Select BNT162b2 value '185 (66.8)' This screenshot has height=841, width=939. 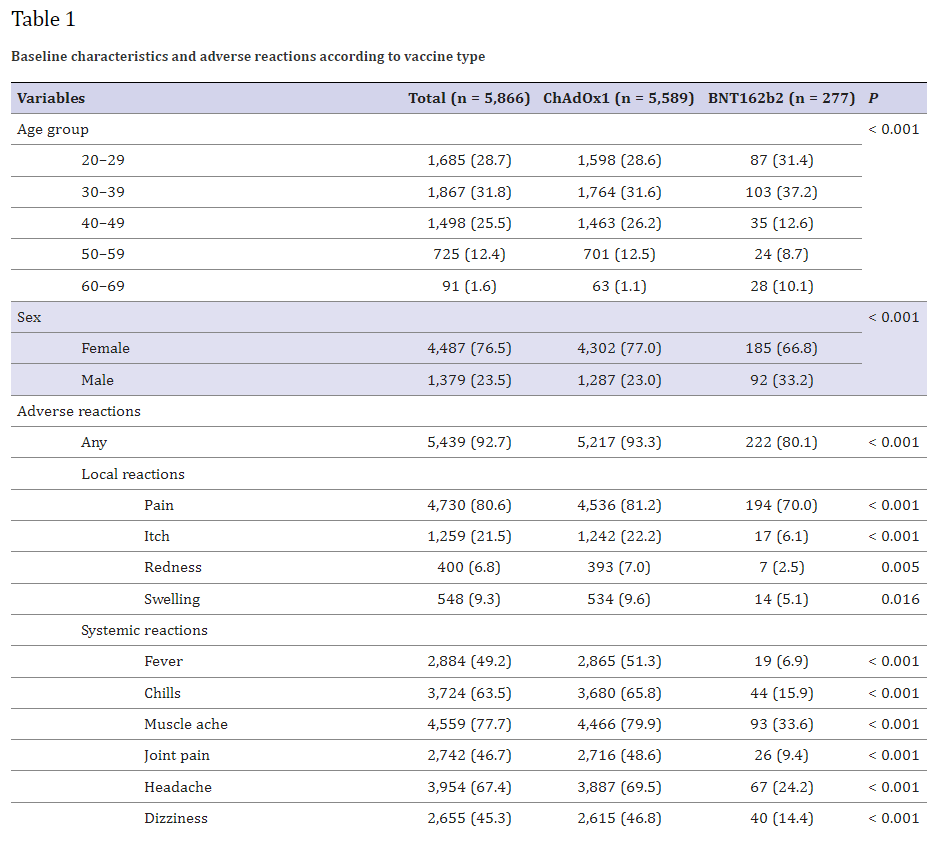coord(782,349)
